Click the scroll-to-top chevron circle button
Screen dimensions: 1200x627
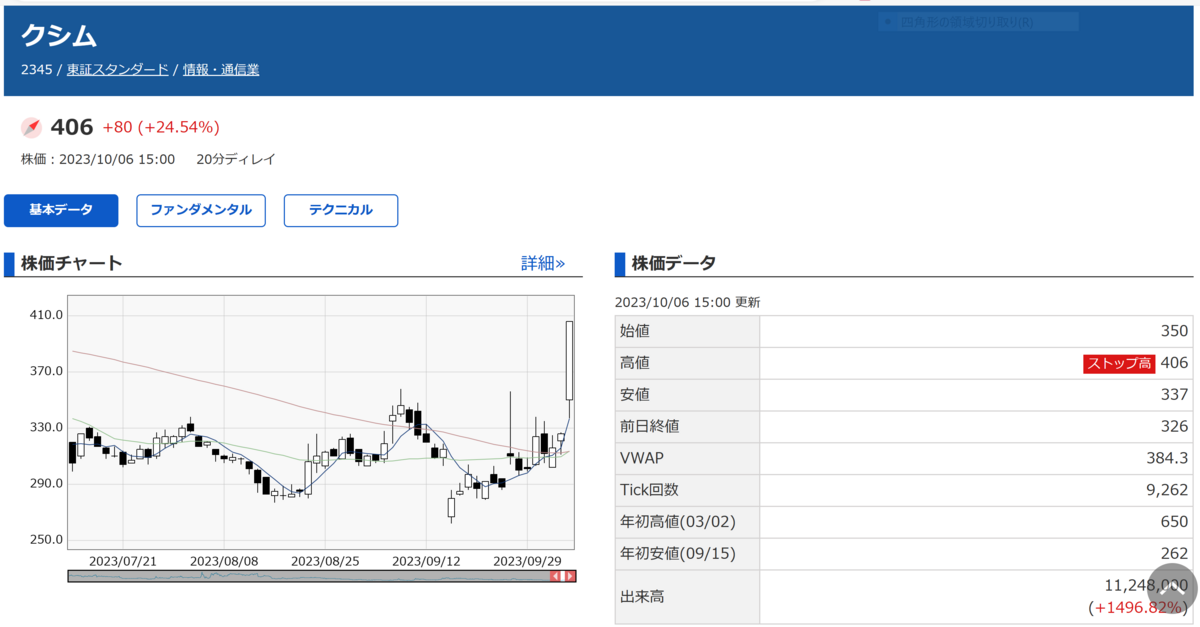1170,588
